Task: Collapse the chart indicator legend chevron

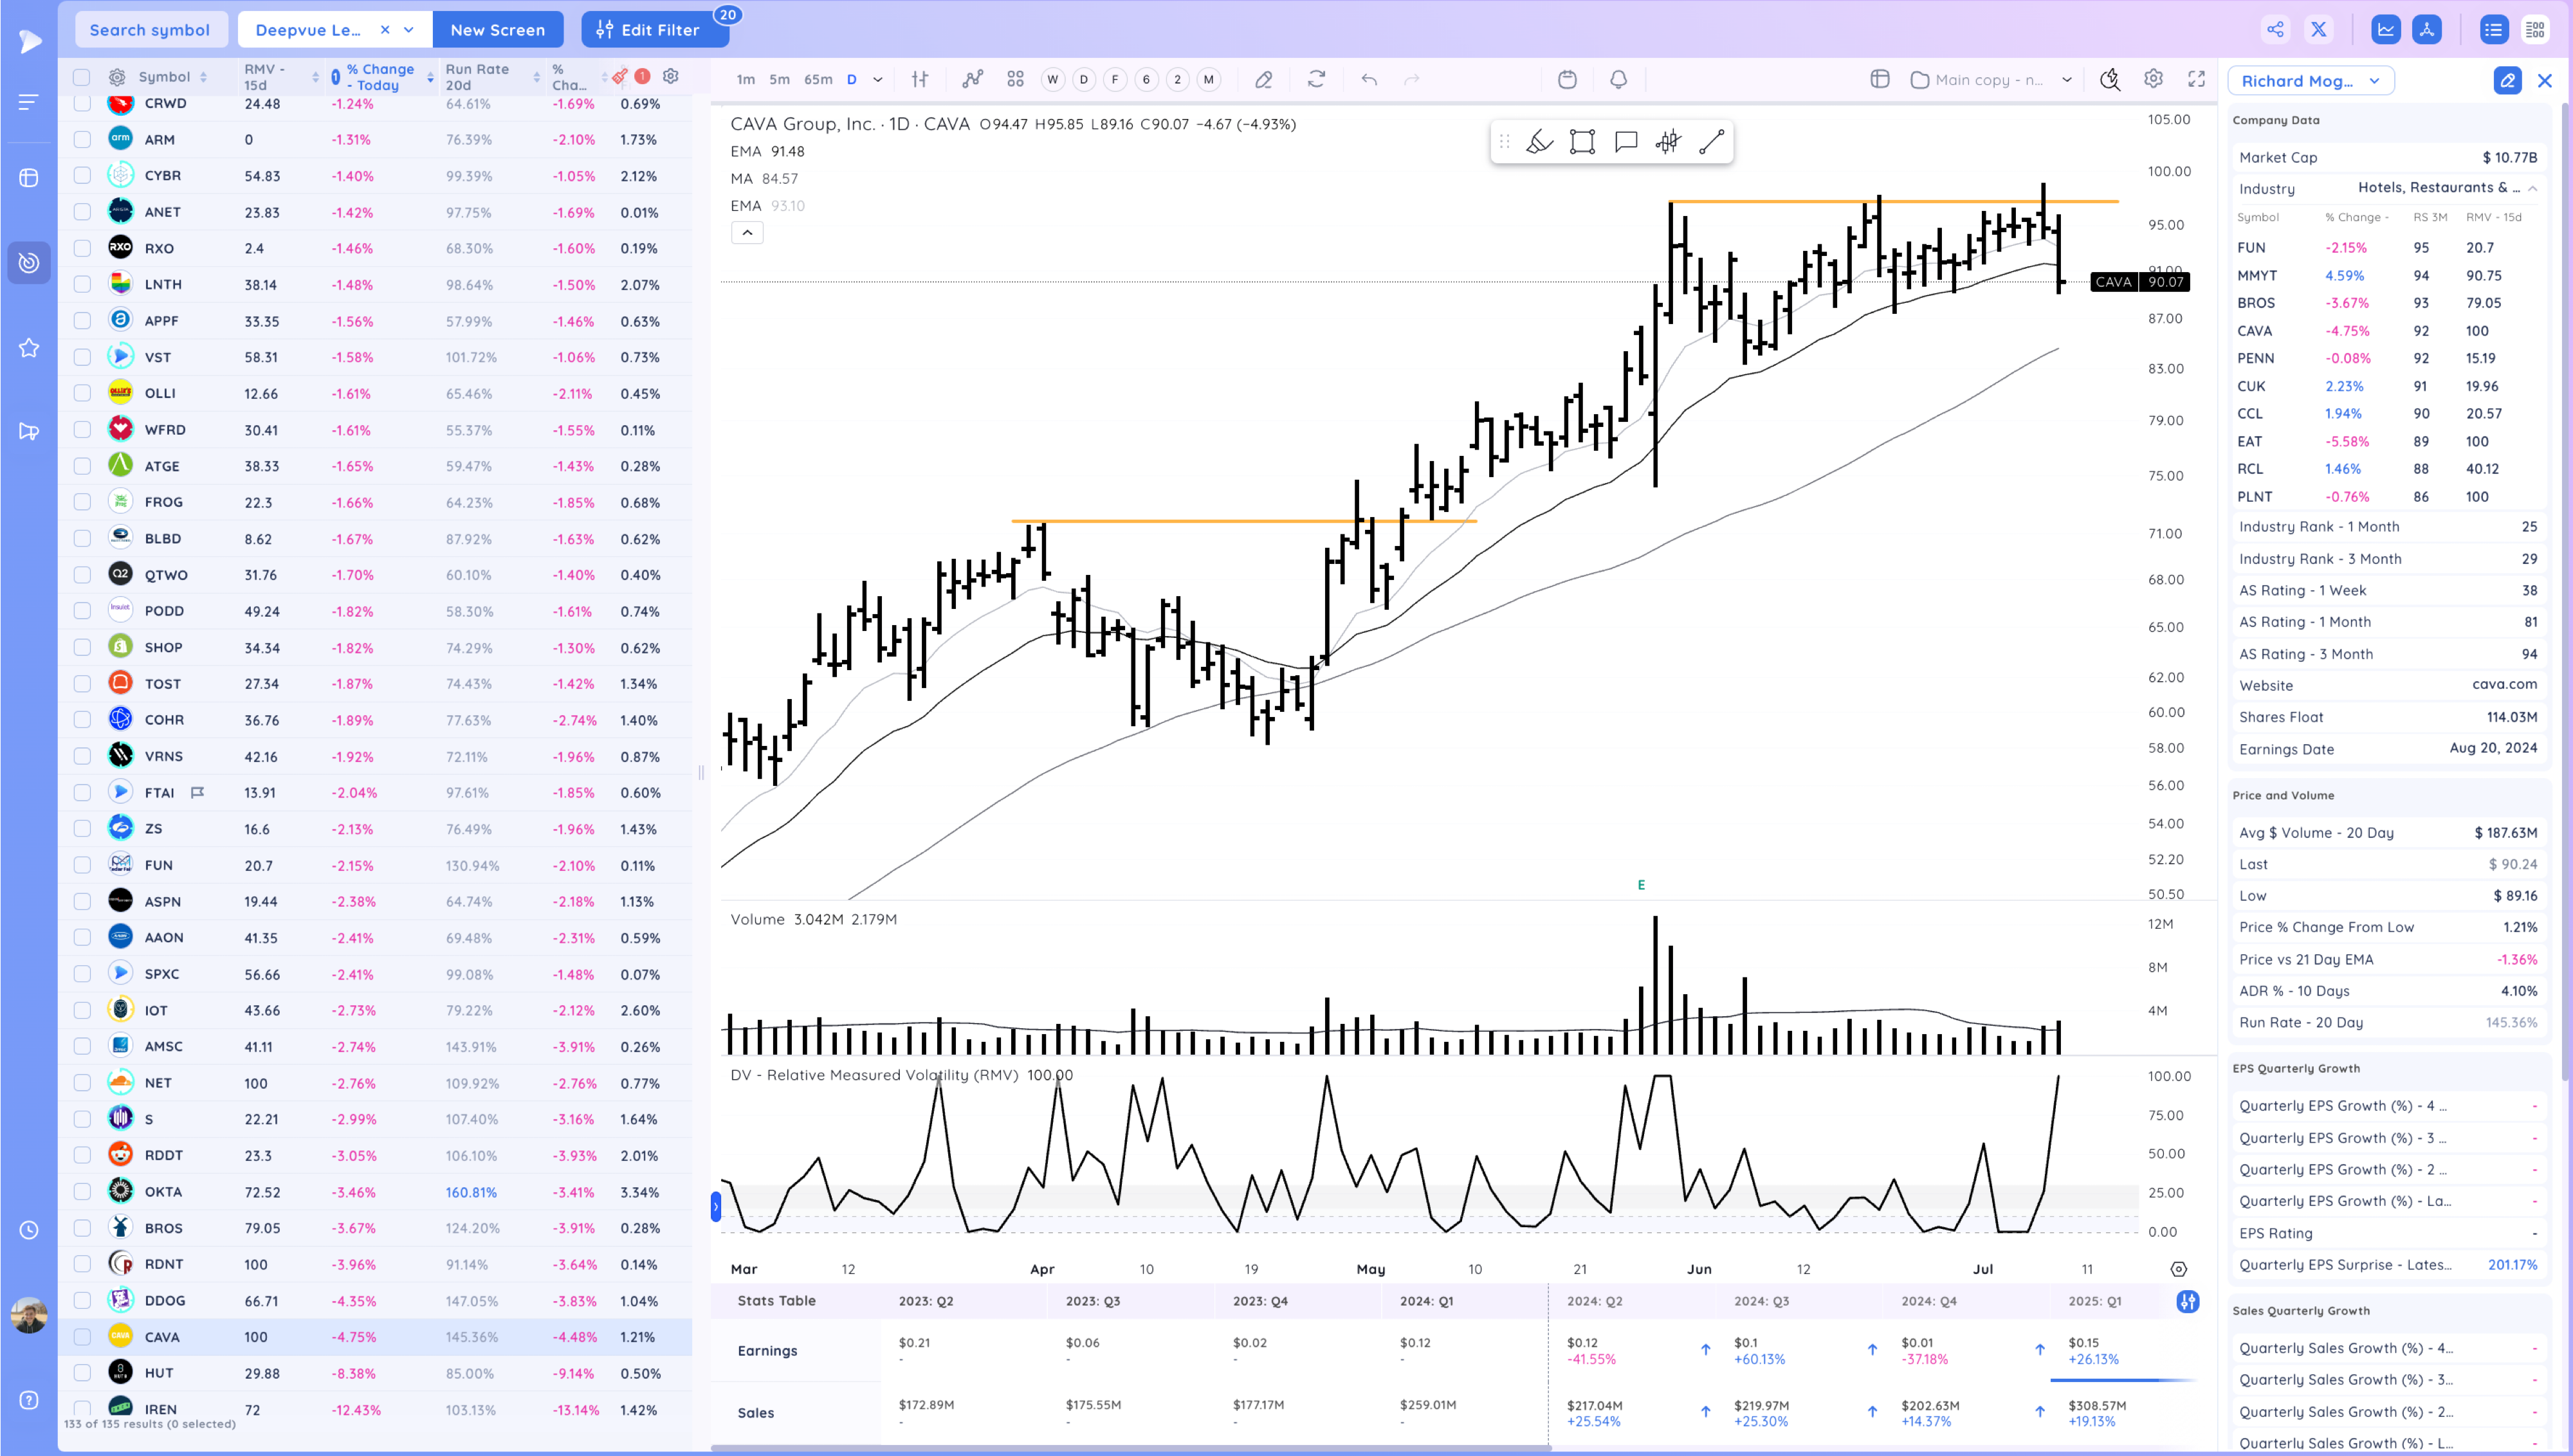Action: click(747, 233)
